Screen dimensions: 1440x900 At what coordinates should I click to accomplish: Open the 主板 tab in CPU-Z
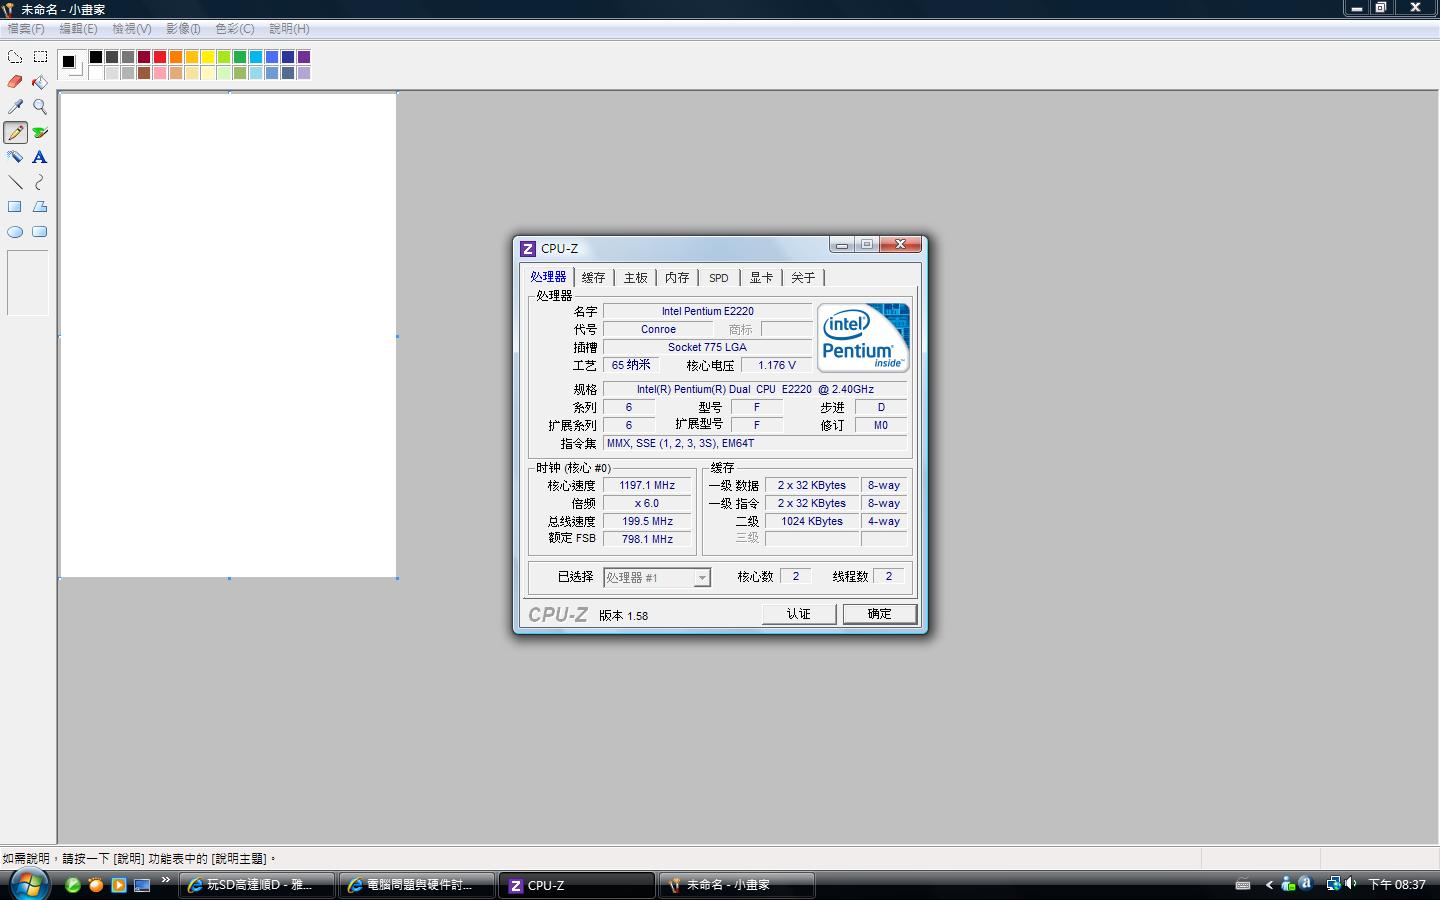point(635,278)
